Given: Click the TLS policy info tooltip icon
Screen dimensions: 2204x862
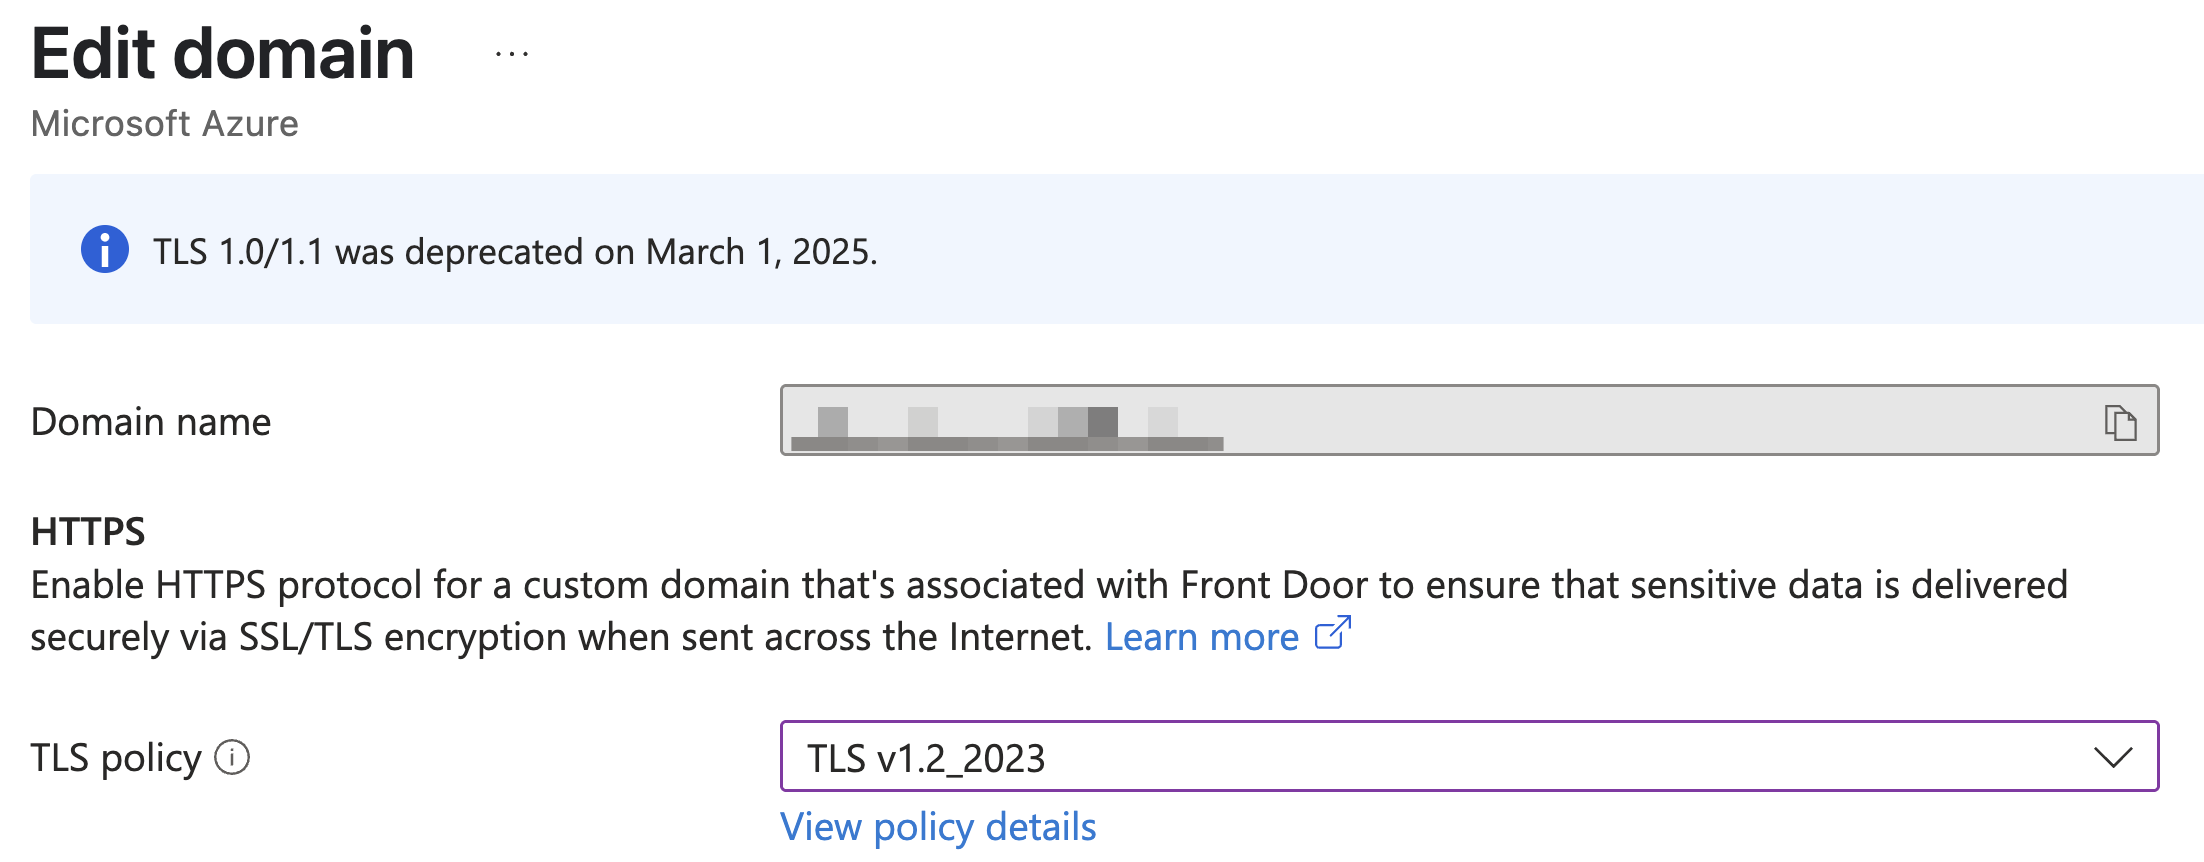Looking at the screenshot, I should coord(232,757).
